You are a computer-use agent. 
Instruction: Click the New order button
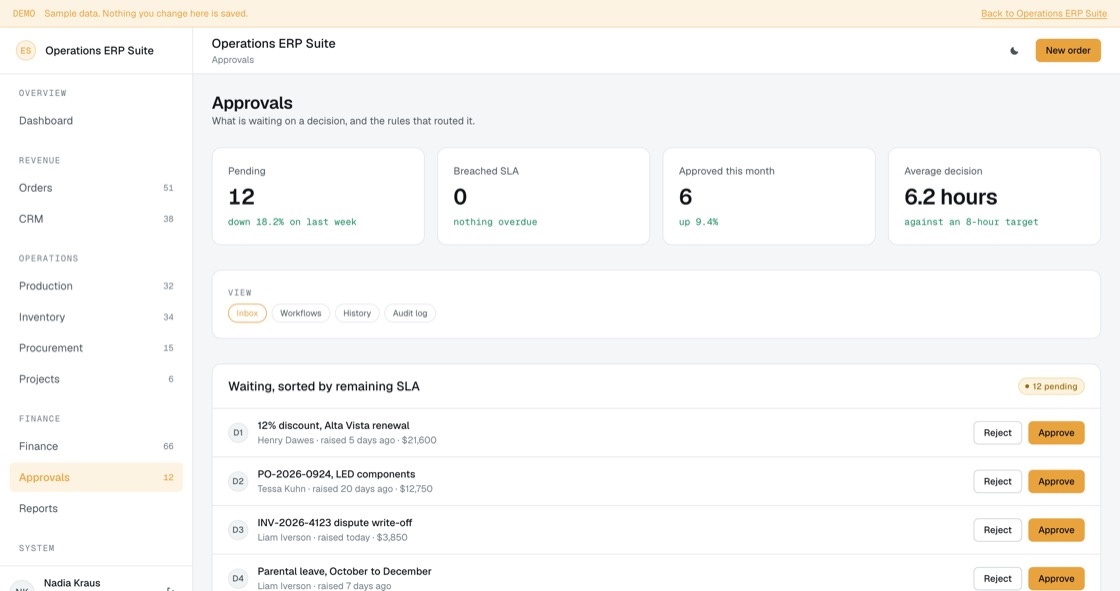(x=1068, y=51)
